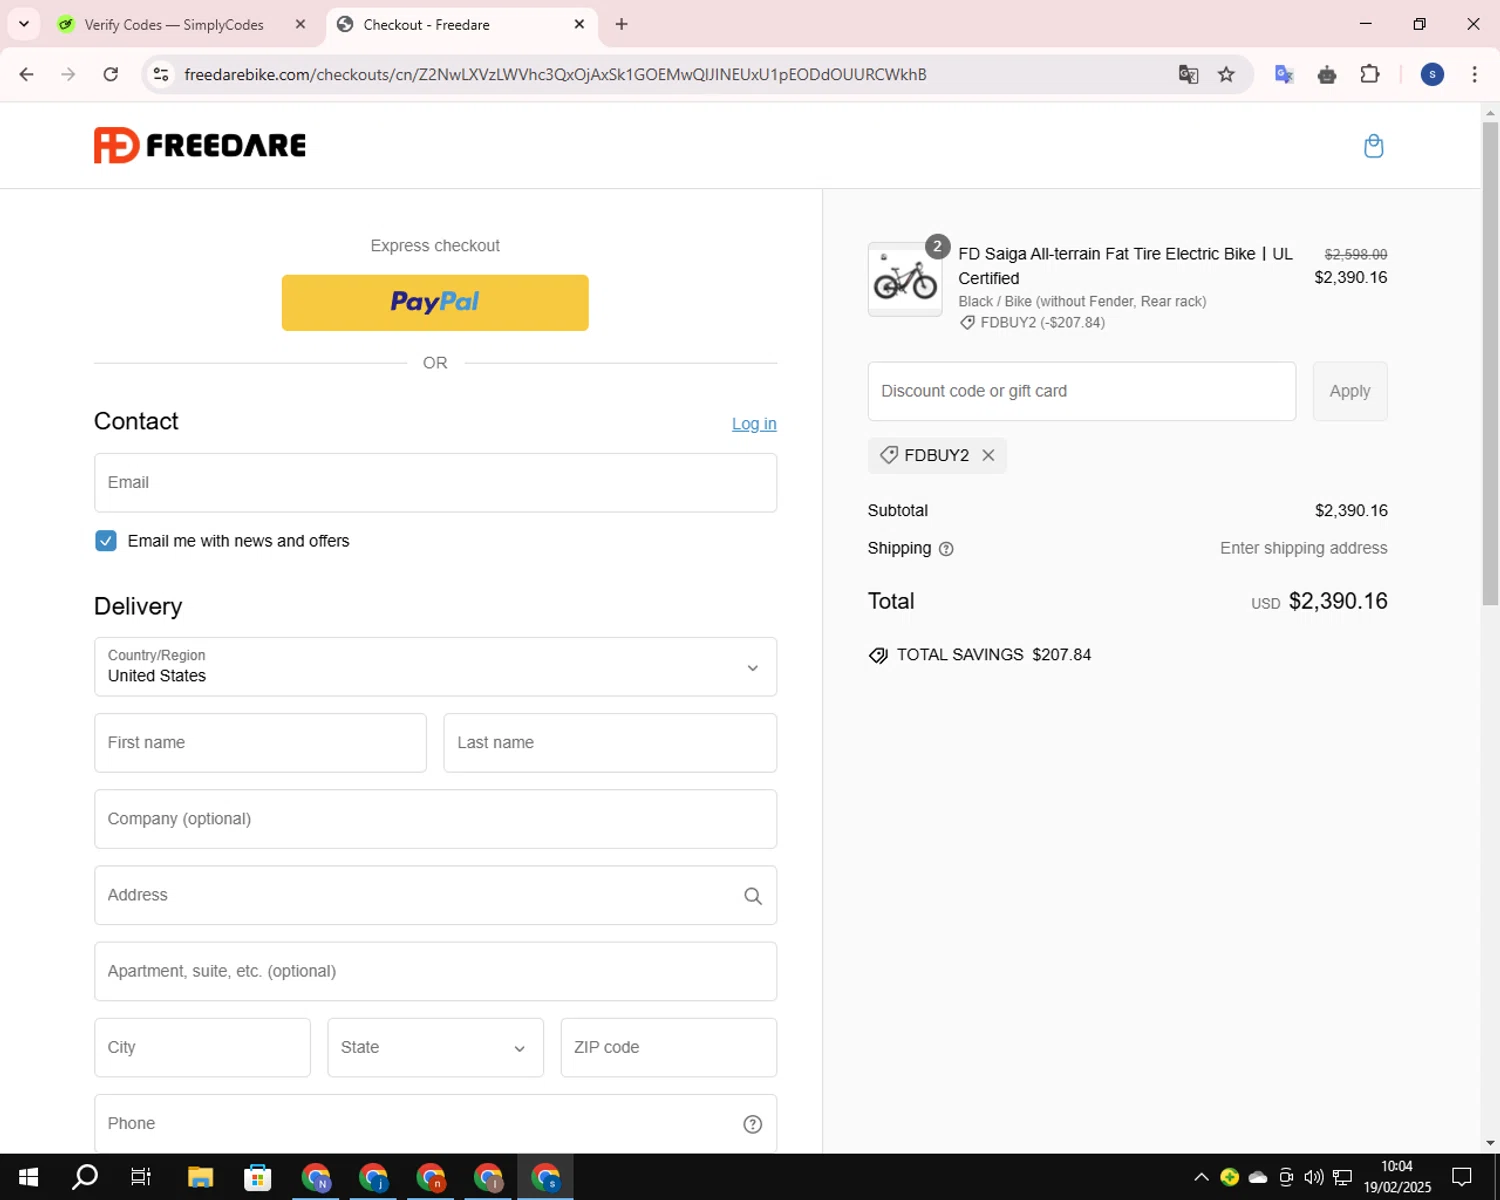Open the volume control in system tray

pos(1314,1177)
